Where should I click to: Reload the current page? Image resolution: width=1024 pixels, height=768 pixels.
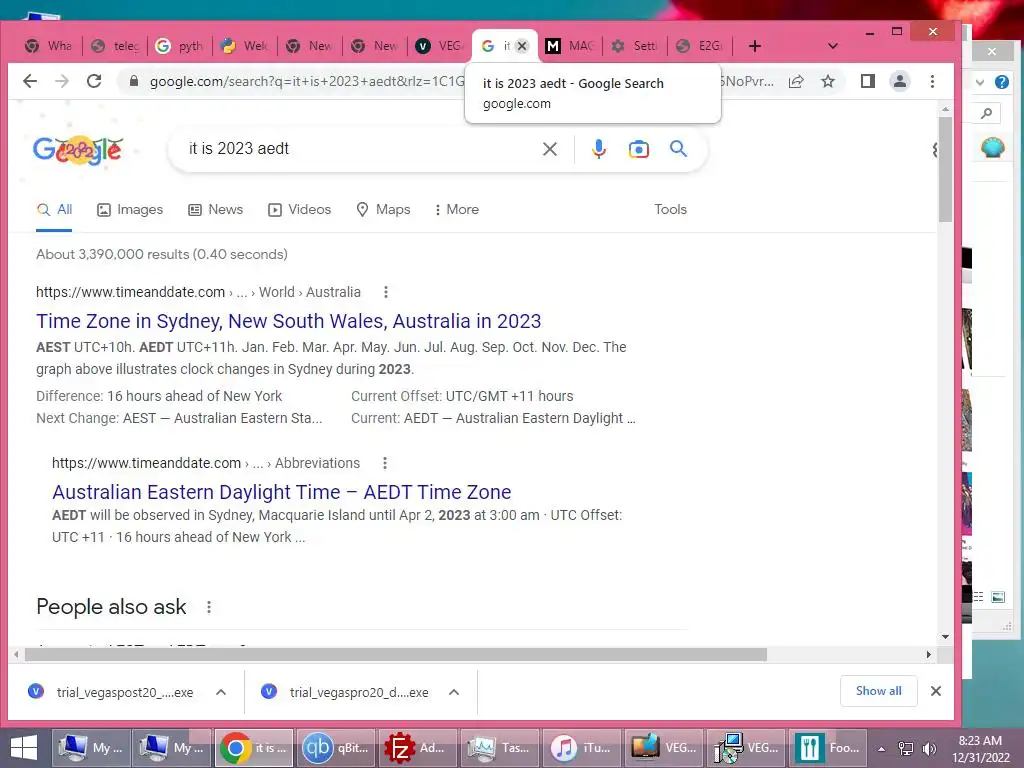(94, 81)
